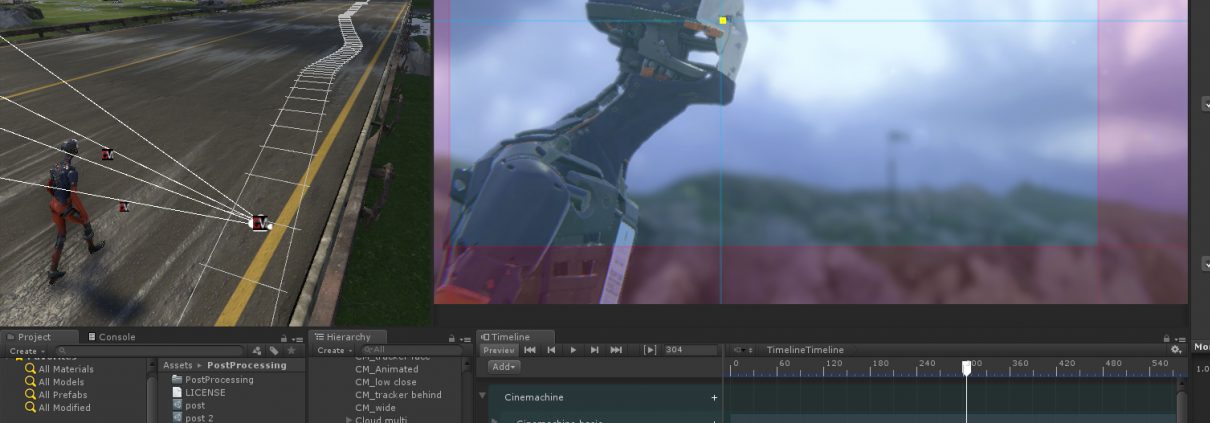The height and width of the screenshot is (423, 1210).
Task: Open the Hierarchy Create dropdown
Action: (x=334, y=351)
